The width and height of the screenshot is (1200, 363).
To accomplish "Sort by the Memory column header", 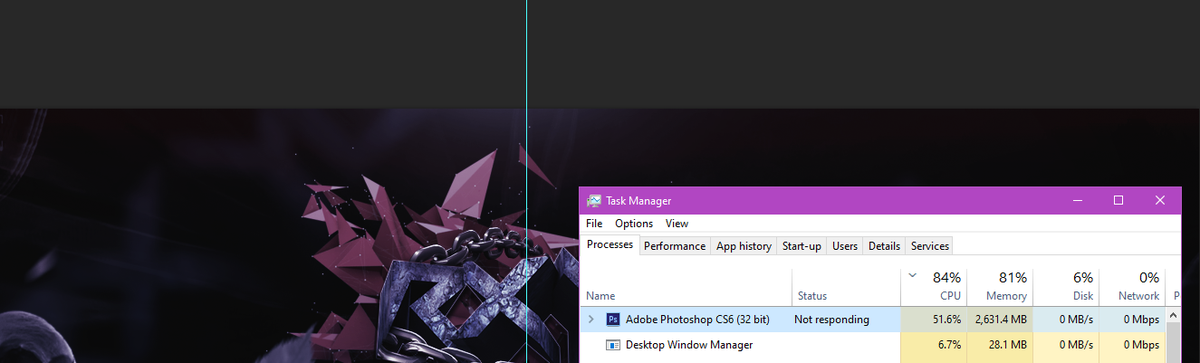I will [x=1000, y=286].
